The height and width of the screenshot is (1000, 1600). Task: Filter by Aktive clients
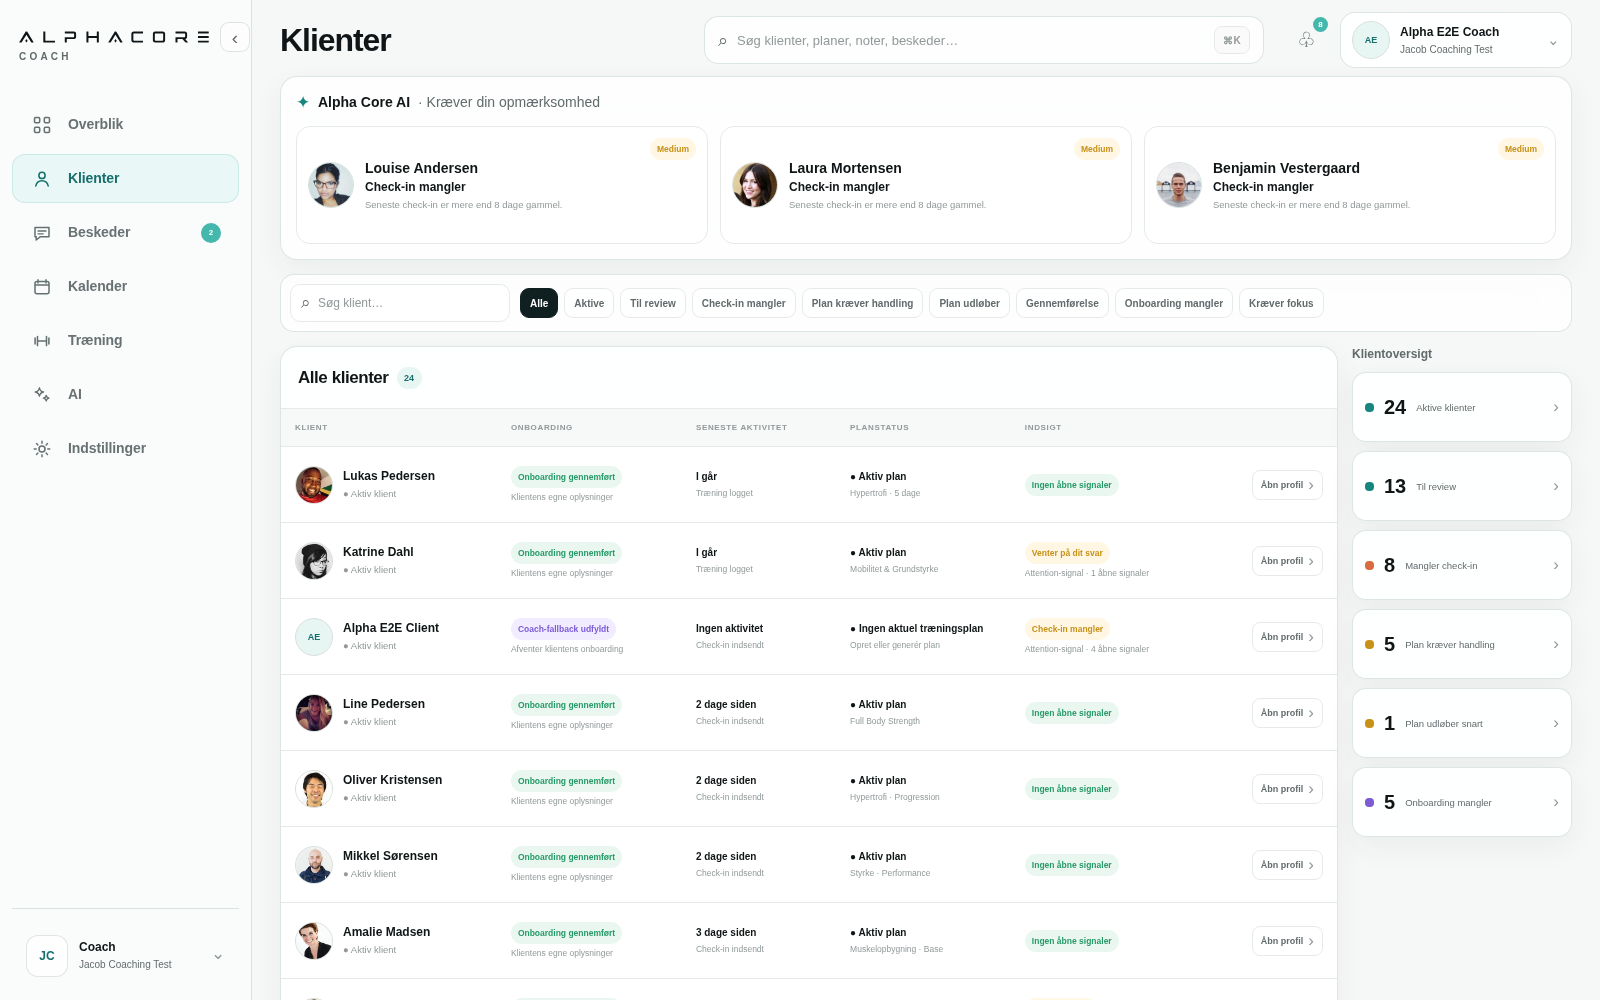(x=589, y=303)
